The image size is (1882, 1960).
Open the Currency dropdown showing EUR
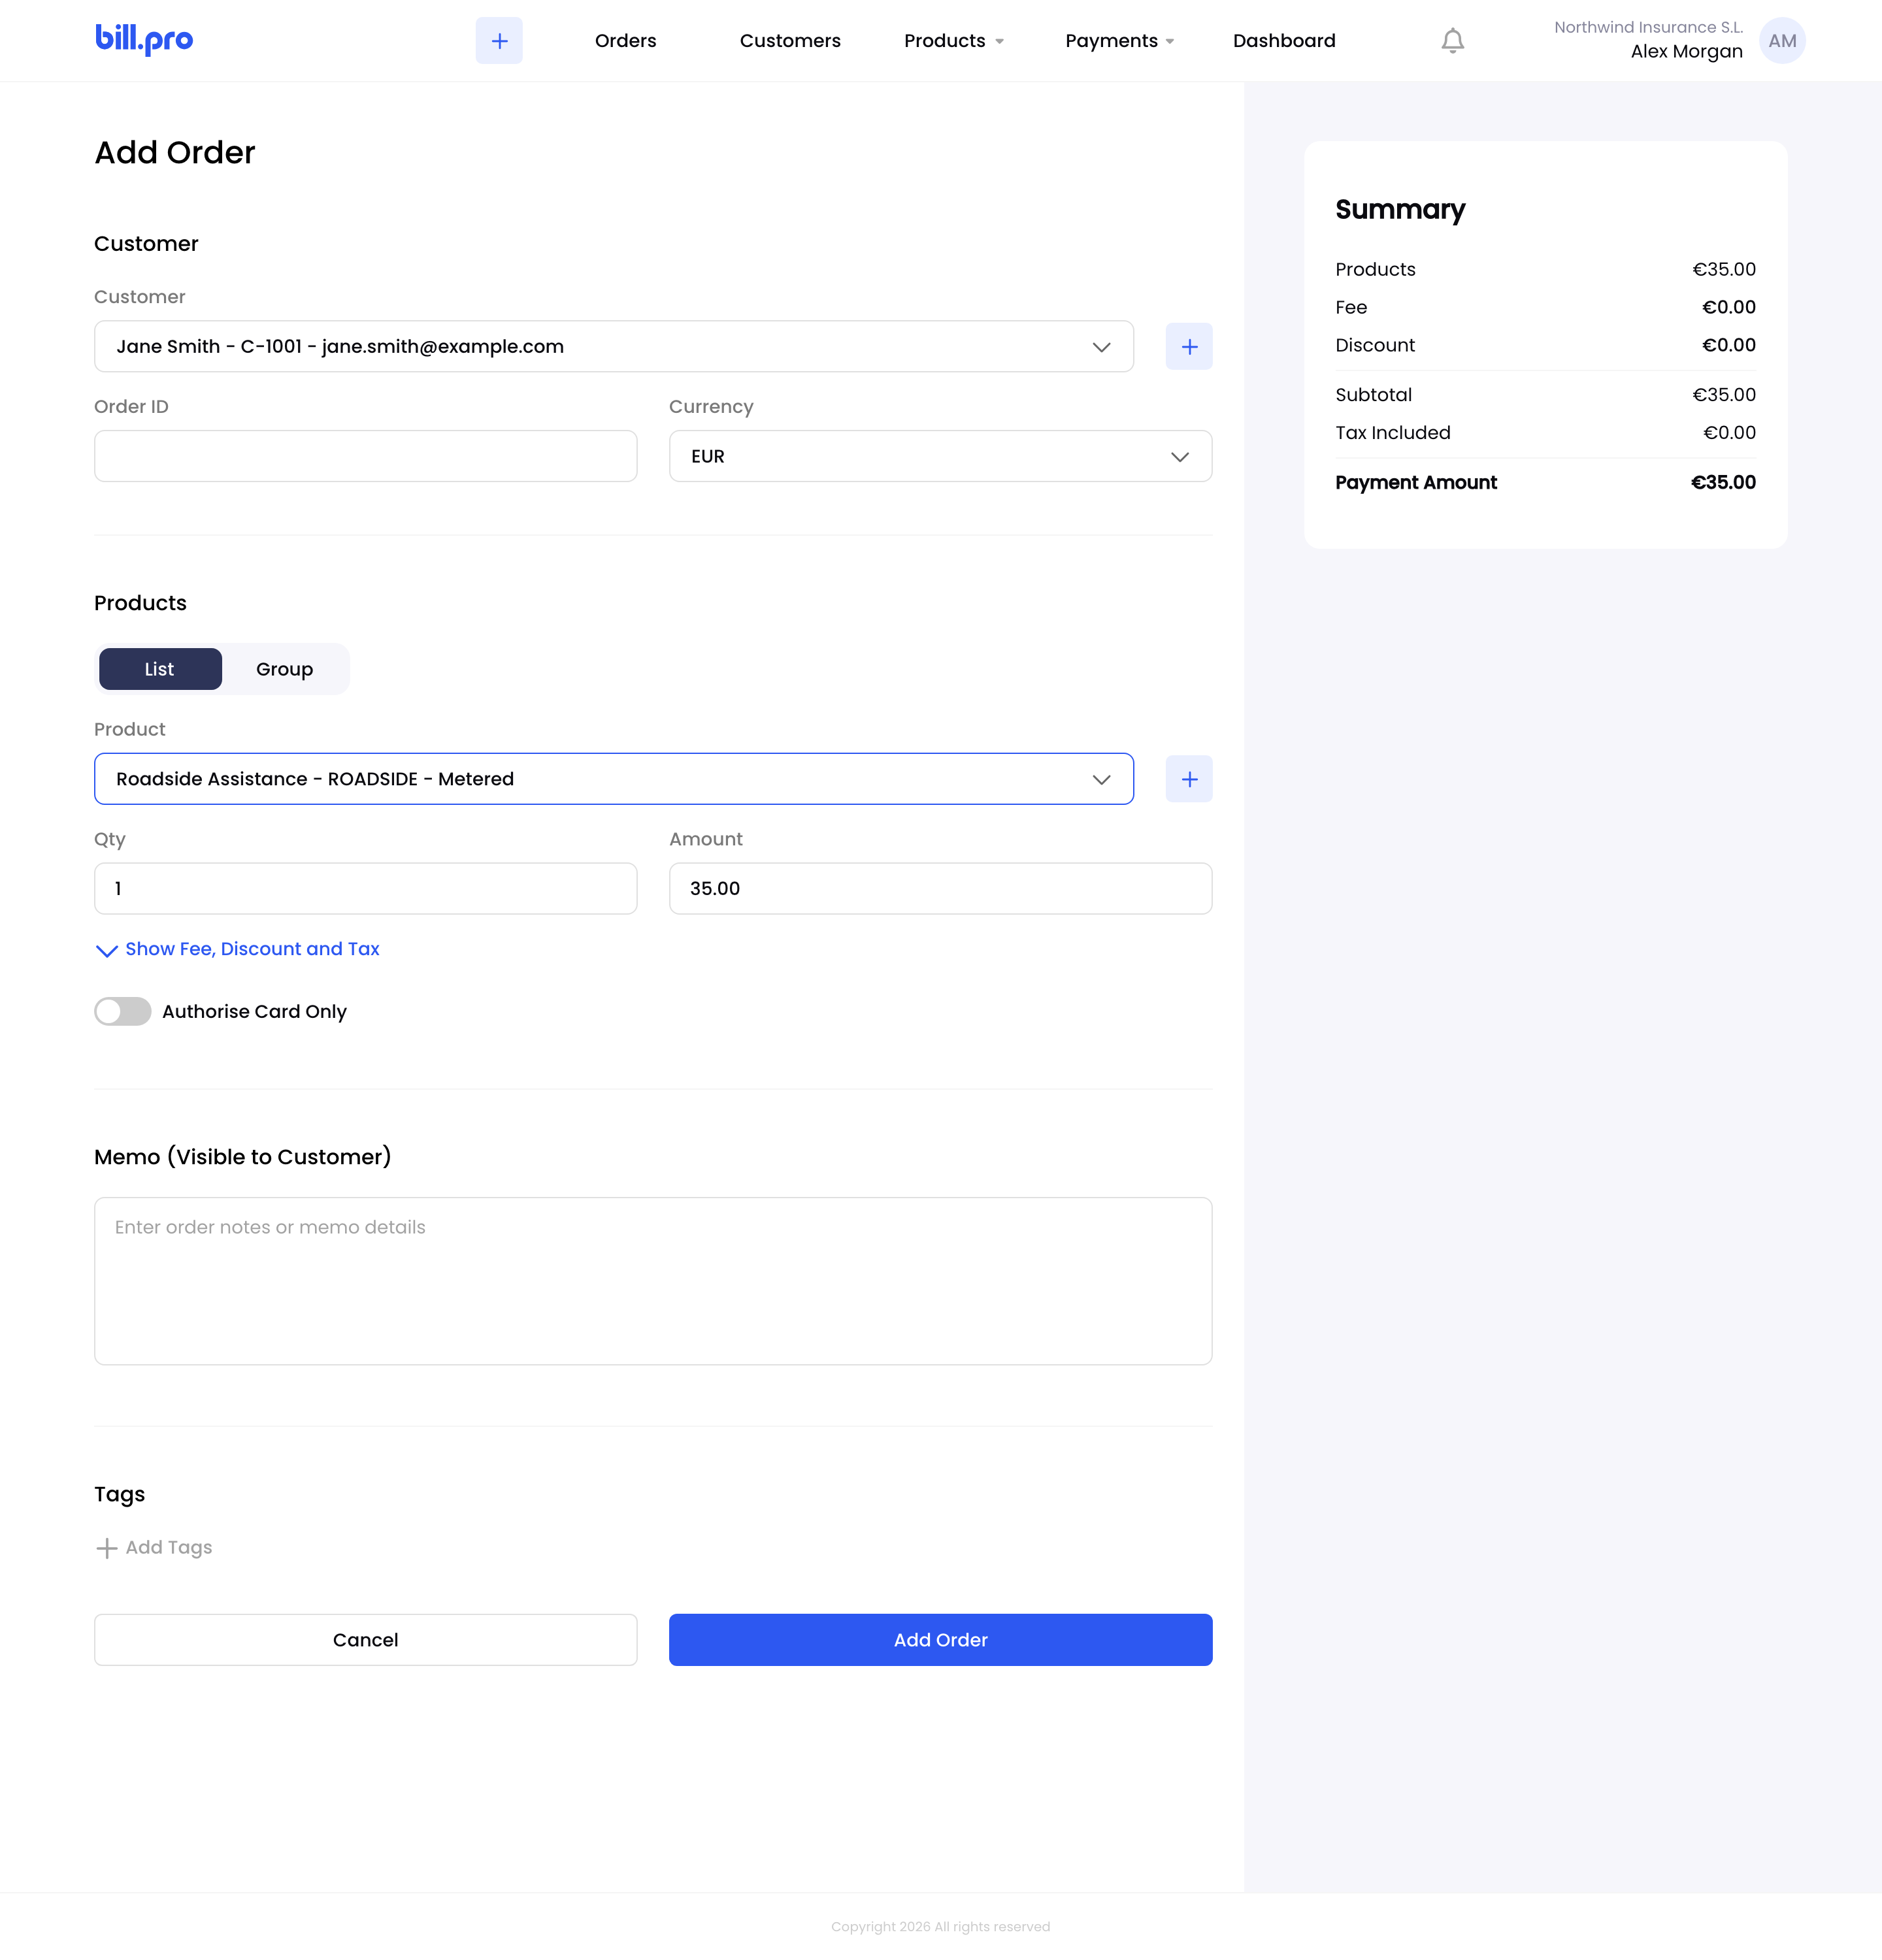[x=940, y=456]
